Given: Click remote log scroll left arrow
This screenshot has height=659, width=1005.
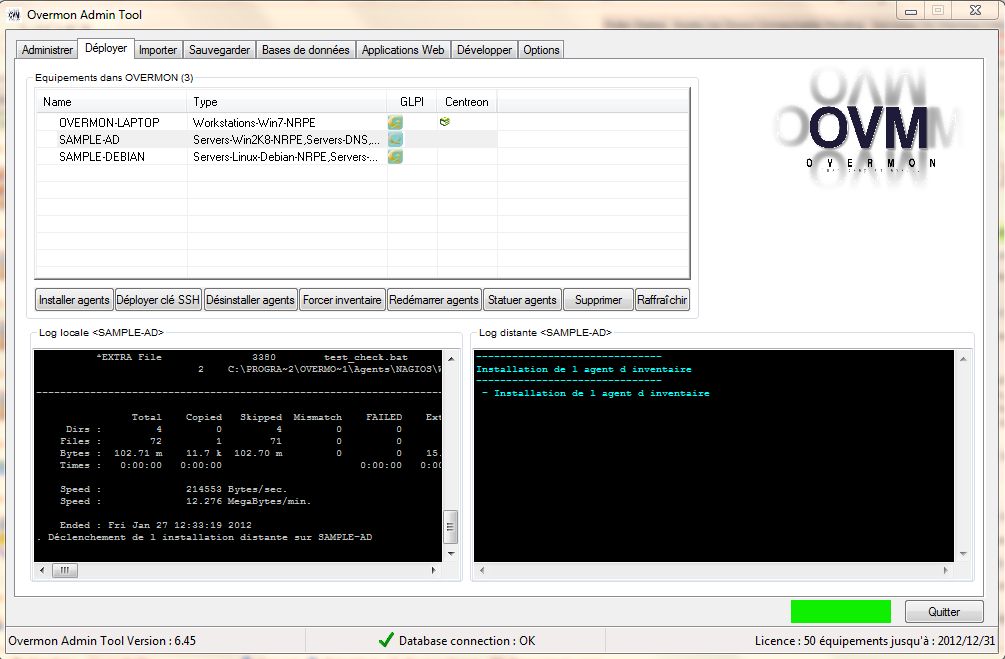Looking at the screenshot, I should tap(482, 570).
